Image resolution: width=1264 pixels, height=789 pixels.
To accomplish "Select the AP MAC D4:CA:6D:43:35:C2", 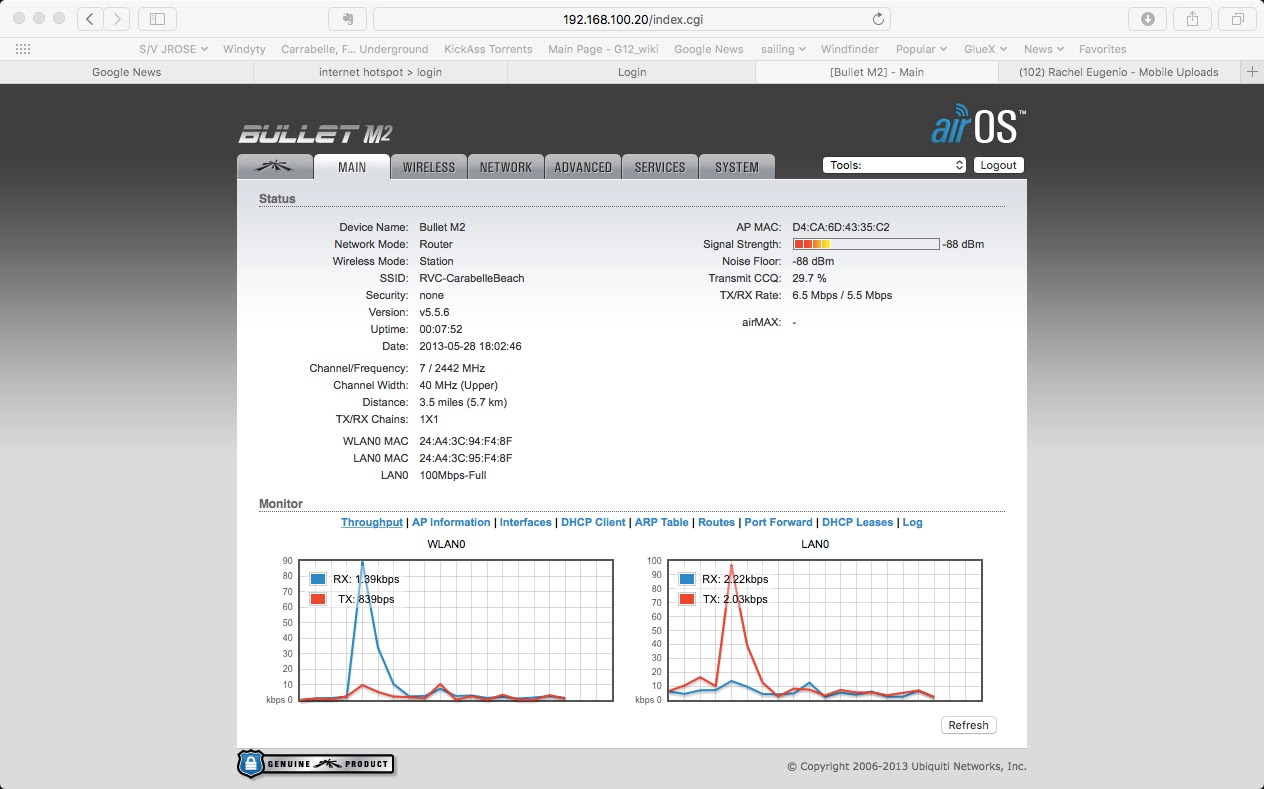I will coord(841,227).
